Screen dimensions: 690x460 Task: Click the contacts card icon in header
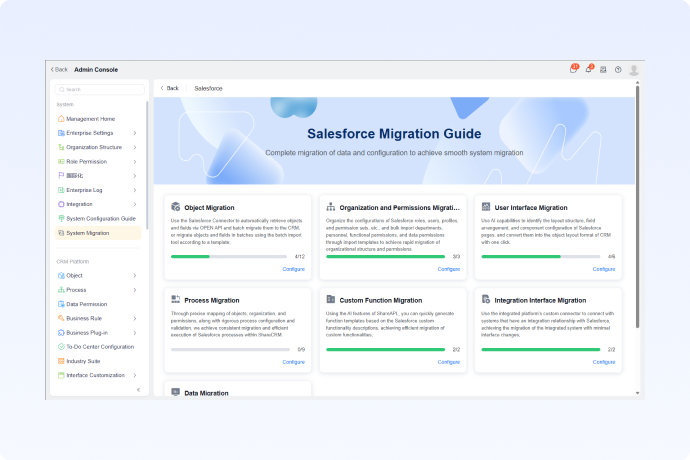(x=603, y=70)
